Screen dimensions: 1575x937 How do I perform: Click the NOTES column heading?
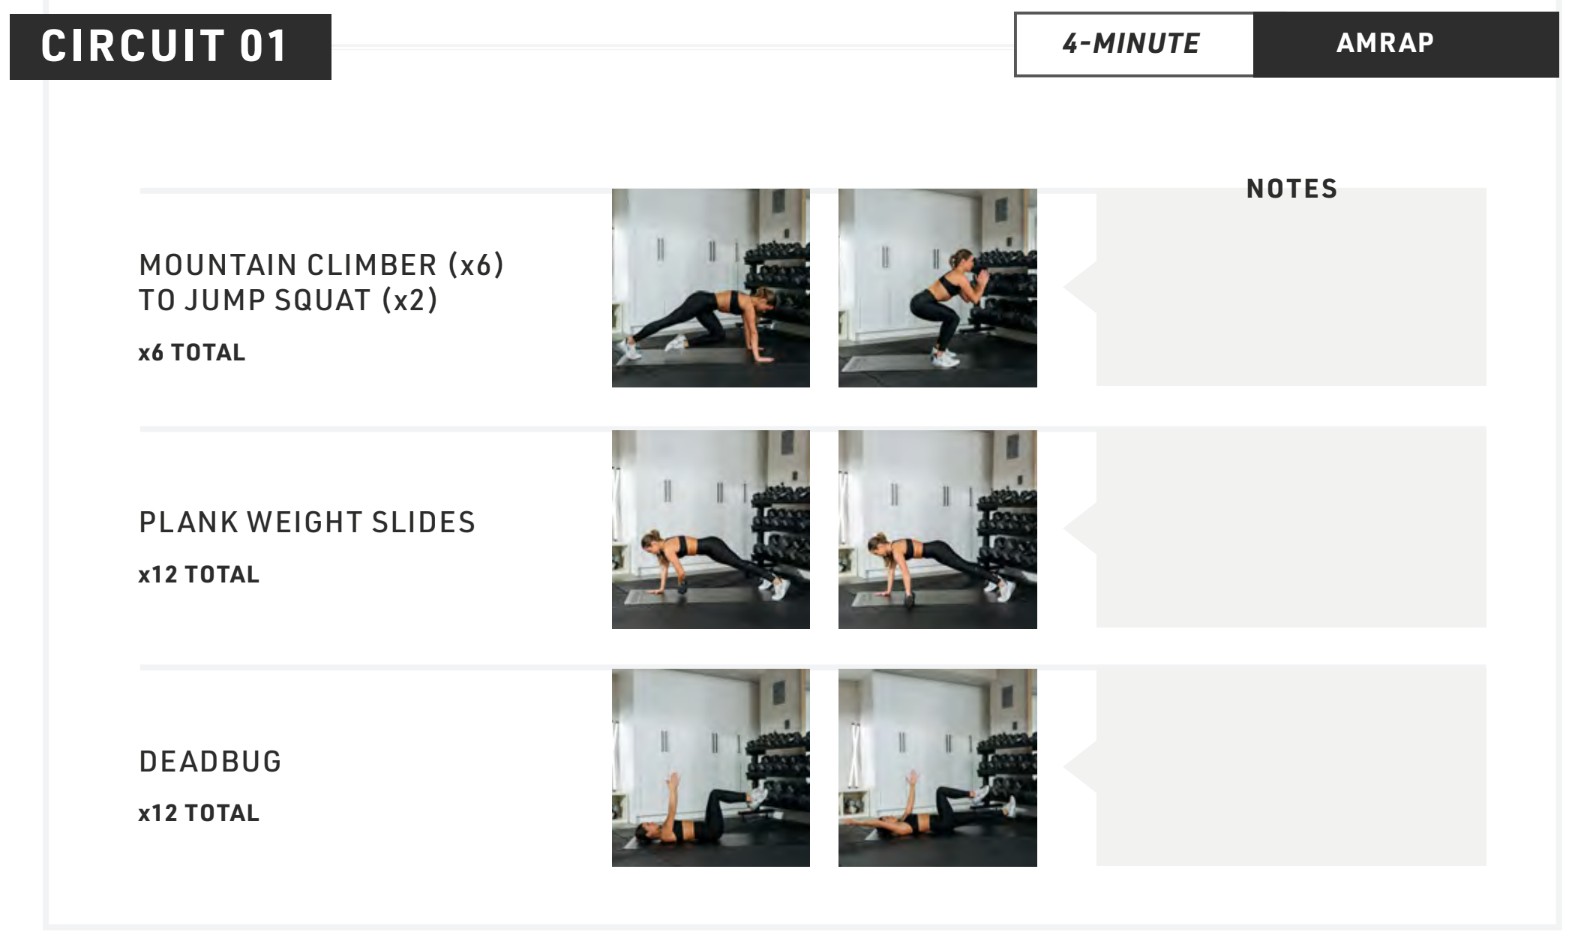point(1291,188)
